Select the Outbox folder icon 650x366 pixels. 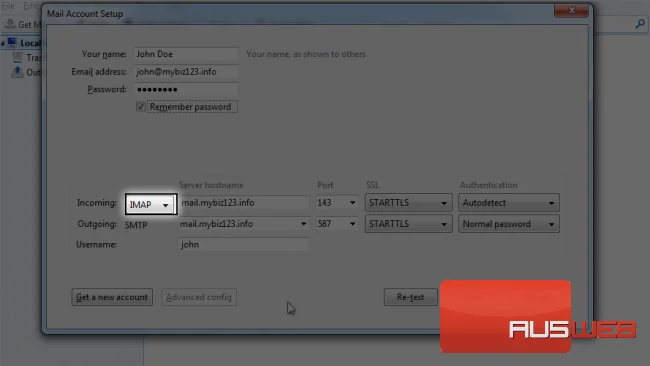[17, 72]
